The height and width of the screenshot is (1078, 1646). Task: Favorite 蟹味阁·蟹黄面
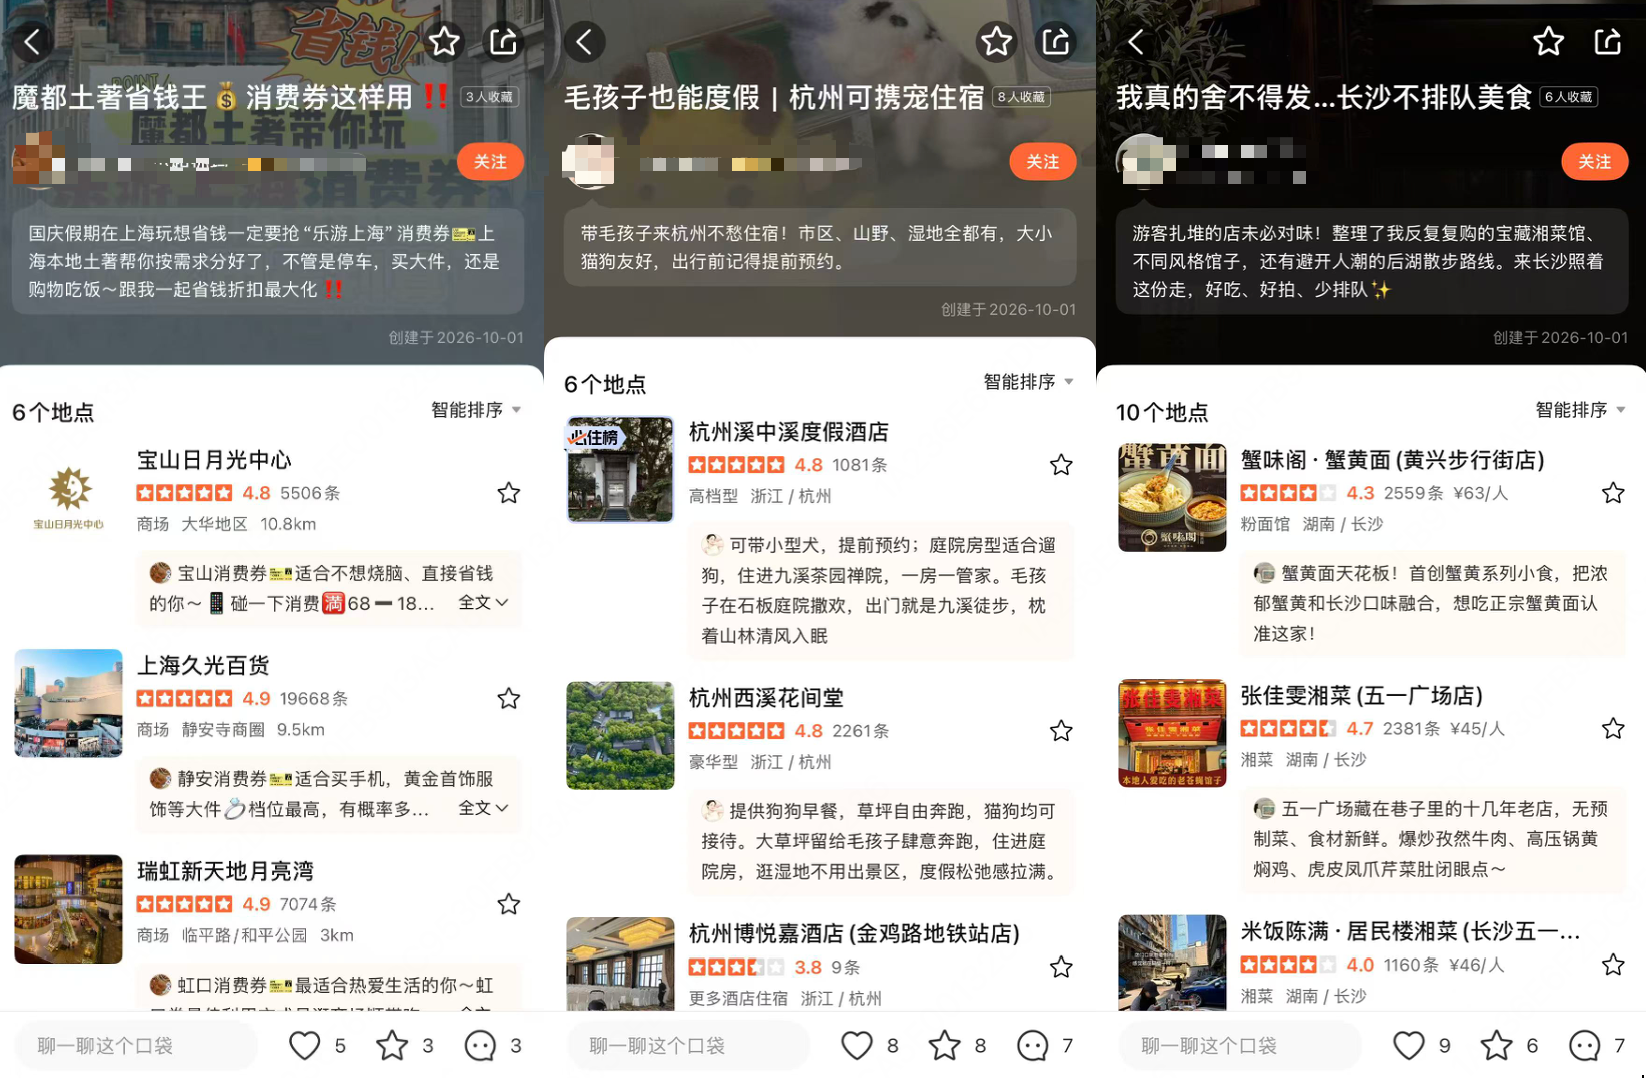coord(1613,493)
